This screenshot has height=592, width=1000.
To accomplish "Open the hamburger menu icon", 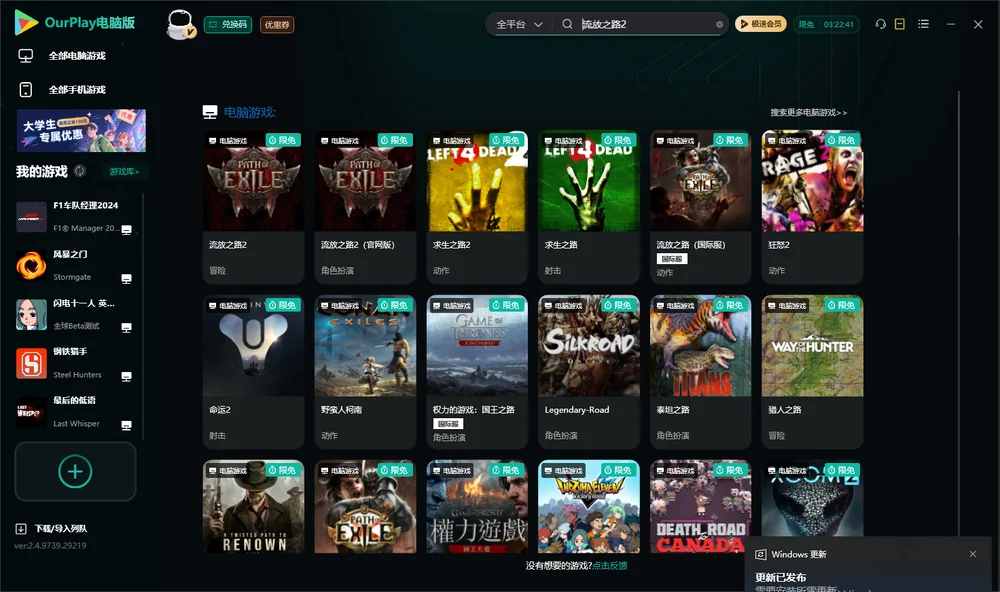I will coord(923,24).
